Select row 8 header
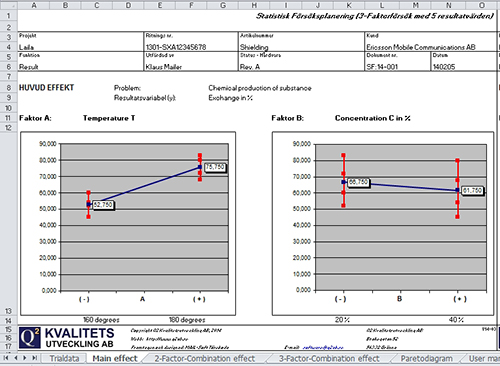500x366 pixels. point(9,88)
